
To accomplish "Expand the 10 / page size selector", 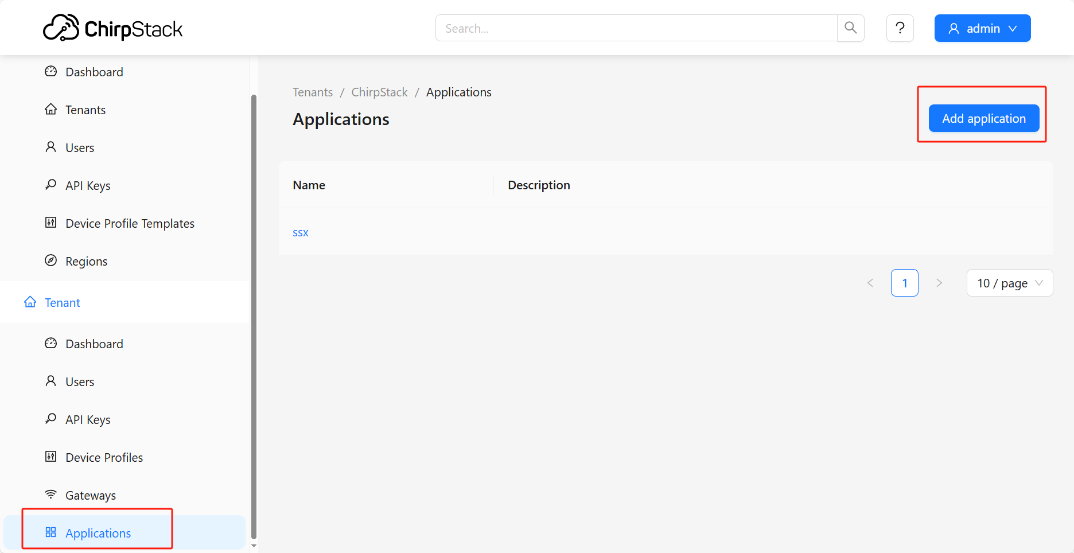I will coord(1009,283).
